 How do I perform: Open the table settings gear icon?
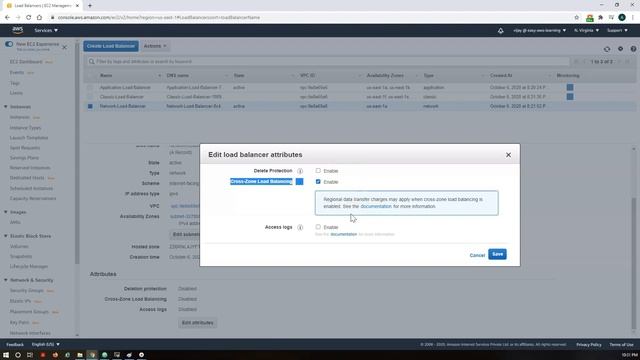[x=620, y=49]
